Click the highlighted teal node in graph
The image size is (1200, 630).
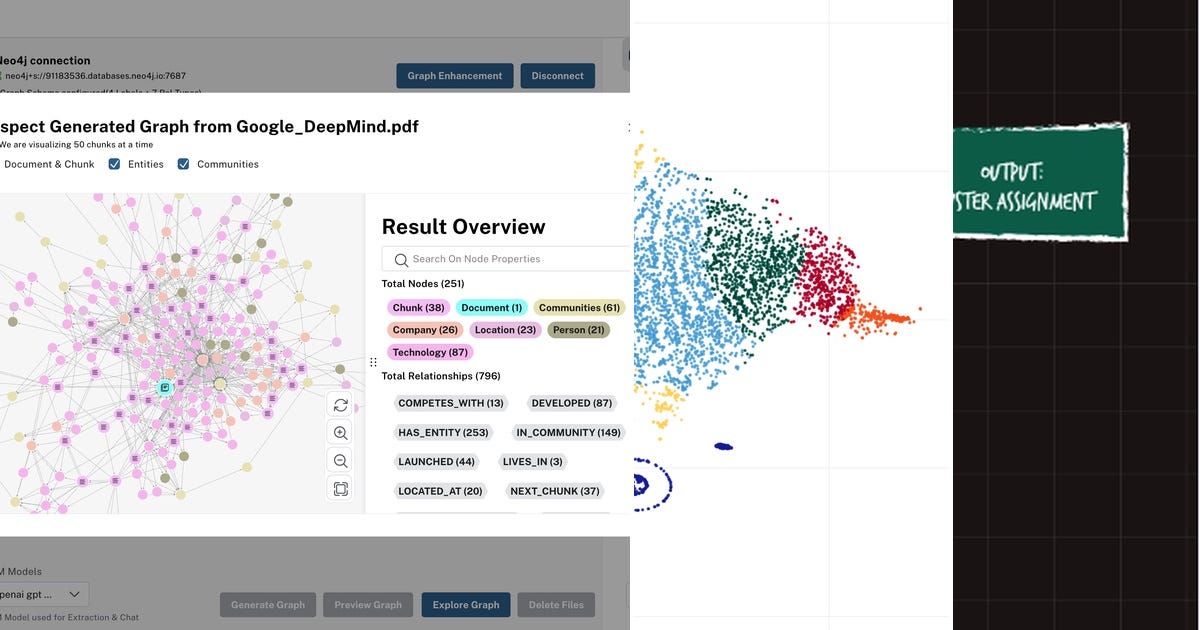pyautogui.click(x=164, y=387)
